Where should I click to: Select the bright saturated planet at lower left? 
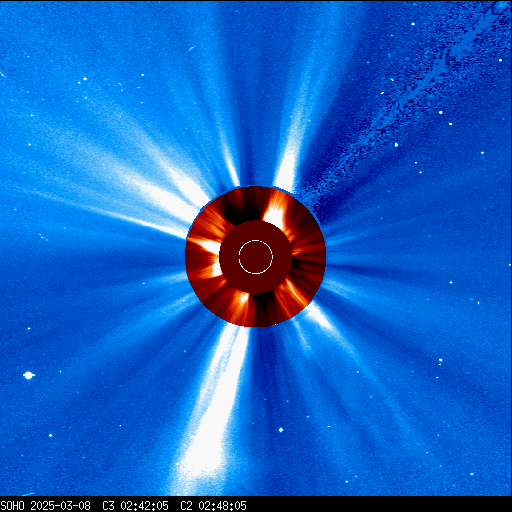coord(29,375)
